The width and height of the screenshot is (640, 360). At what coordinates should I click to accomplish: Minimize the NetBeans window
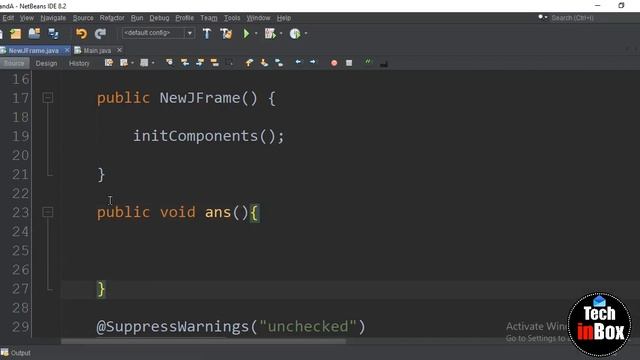tap(598, 5)
